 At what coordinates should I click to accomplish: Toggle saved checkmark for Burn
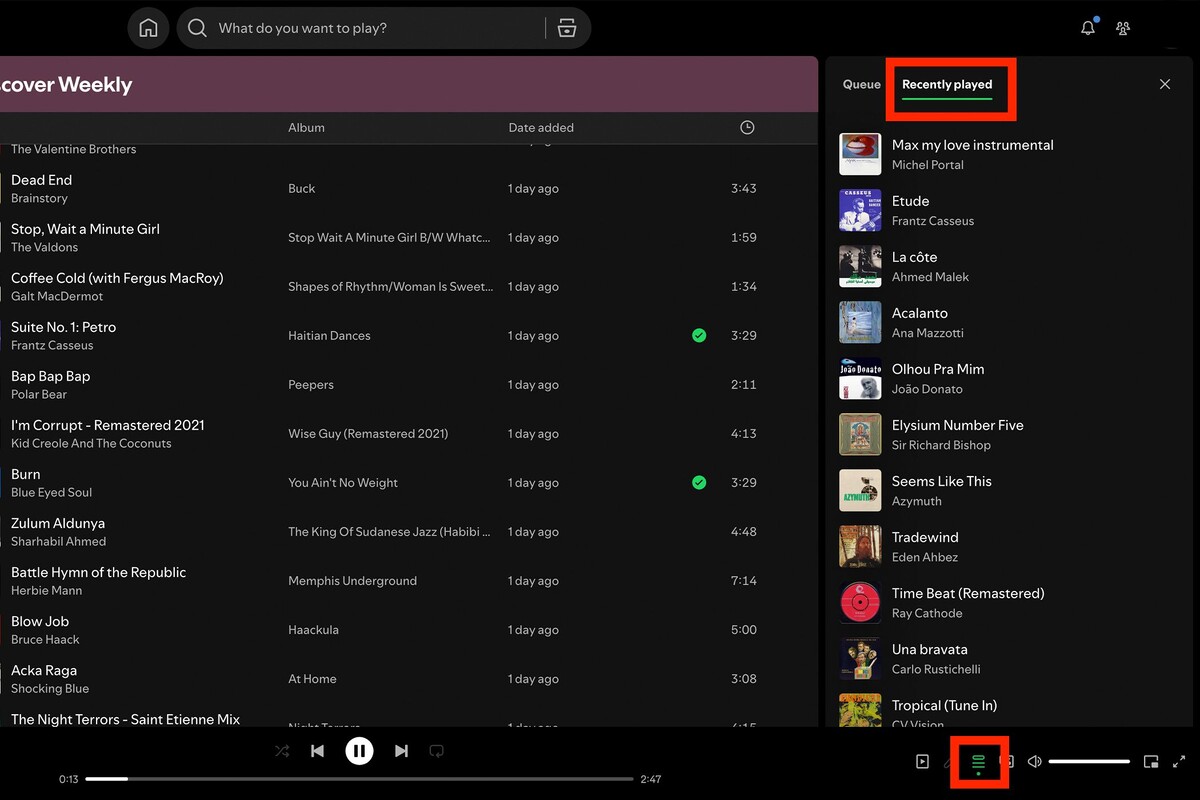point(699,483)
